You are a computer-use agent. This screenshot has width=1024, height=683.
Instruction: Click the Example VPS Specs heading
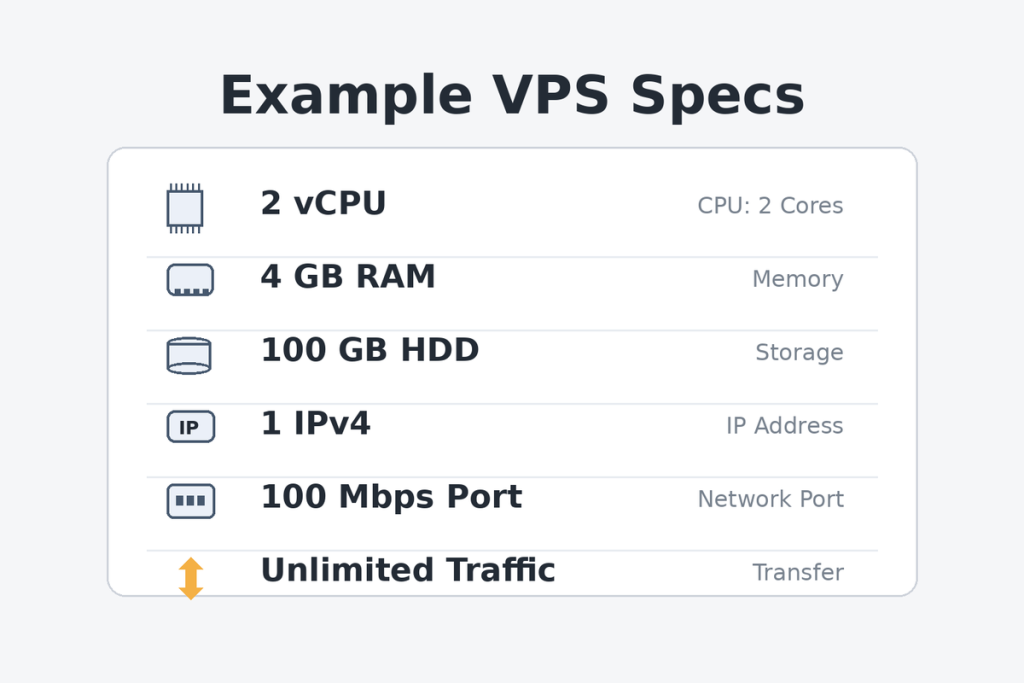coord(511,97)
